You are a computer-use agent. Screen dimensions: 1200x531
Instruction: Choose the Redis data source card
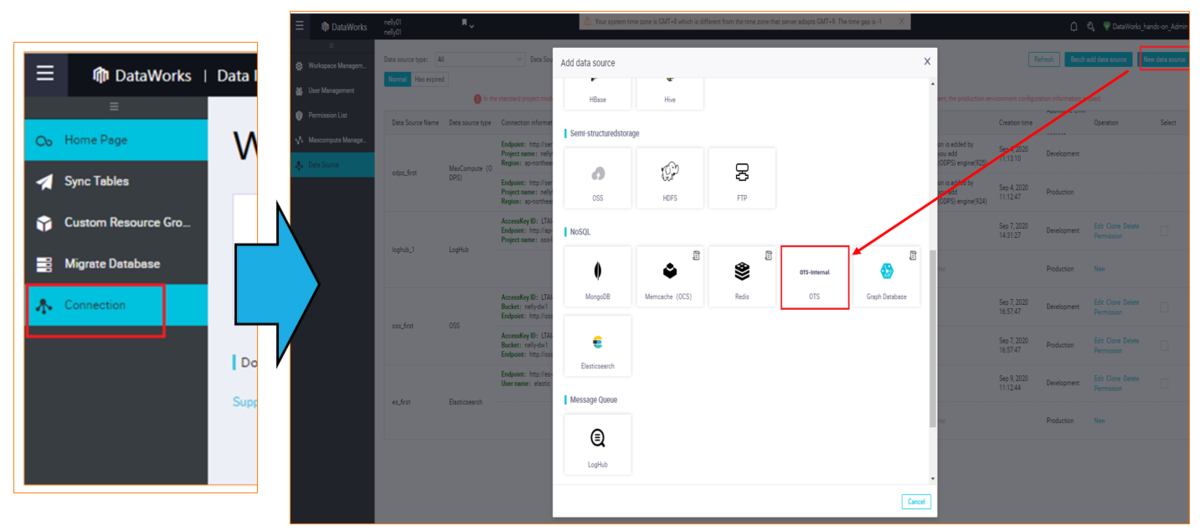(742, 277)
